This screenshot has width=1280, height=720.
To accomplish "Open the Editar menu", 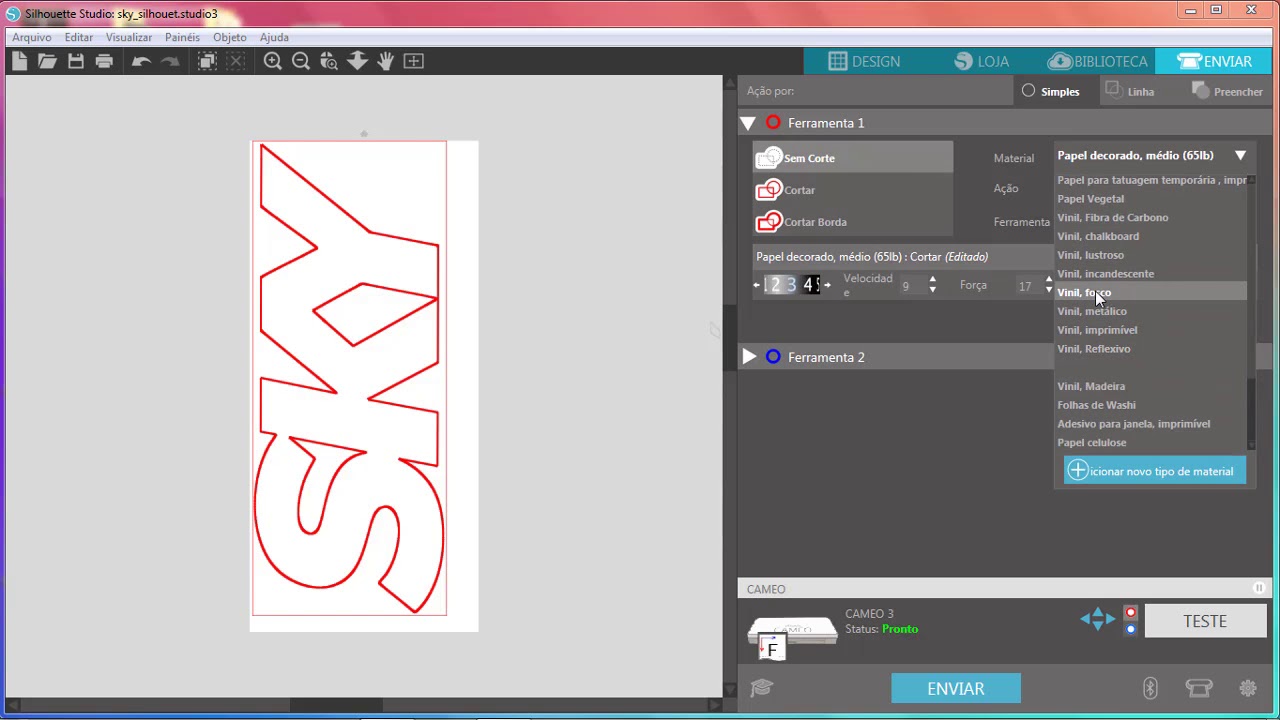I will (x=79, y=37).
